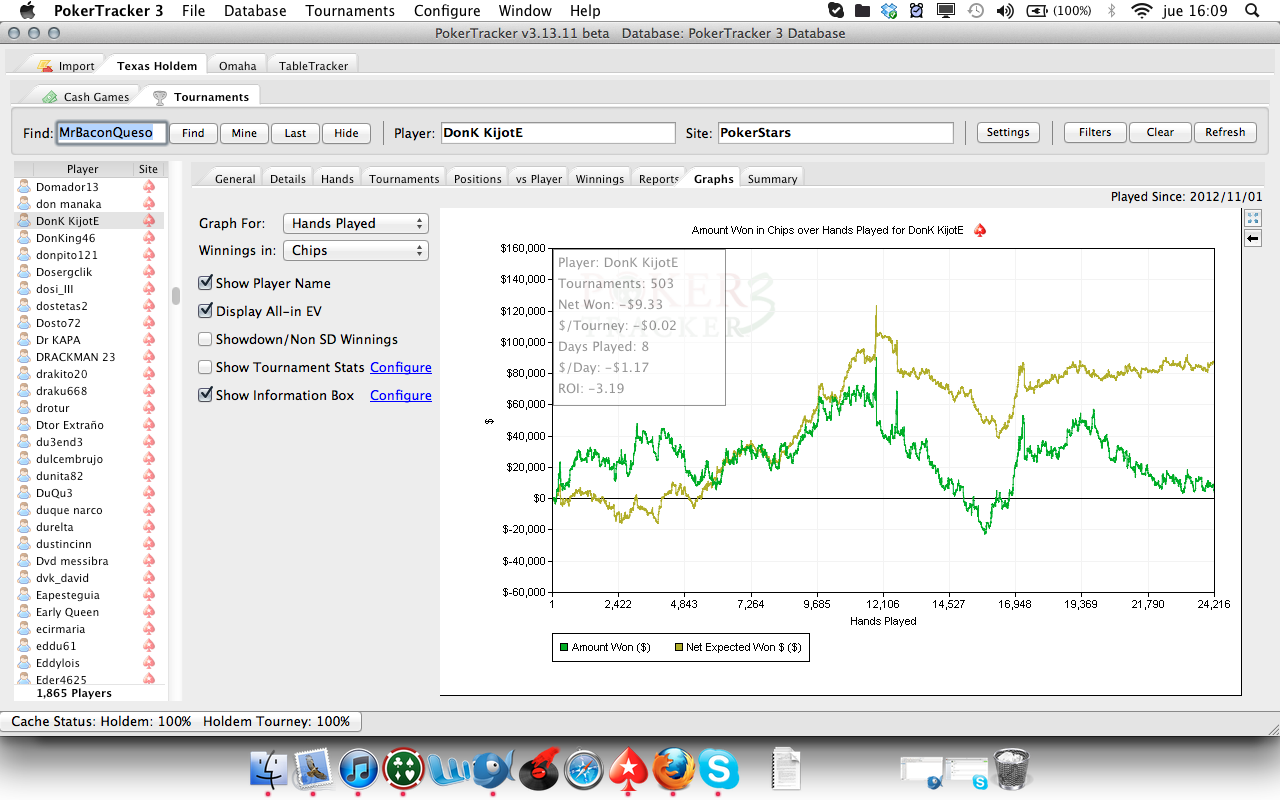Click the Last button
1280x800 pixels.
[295, 133]
